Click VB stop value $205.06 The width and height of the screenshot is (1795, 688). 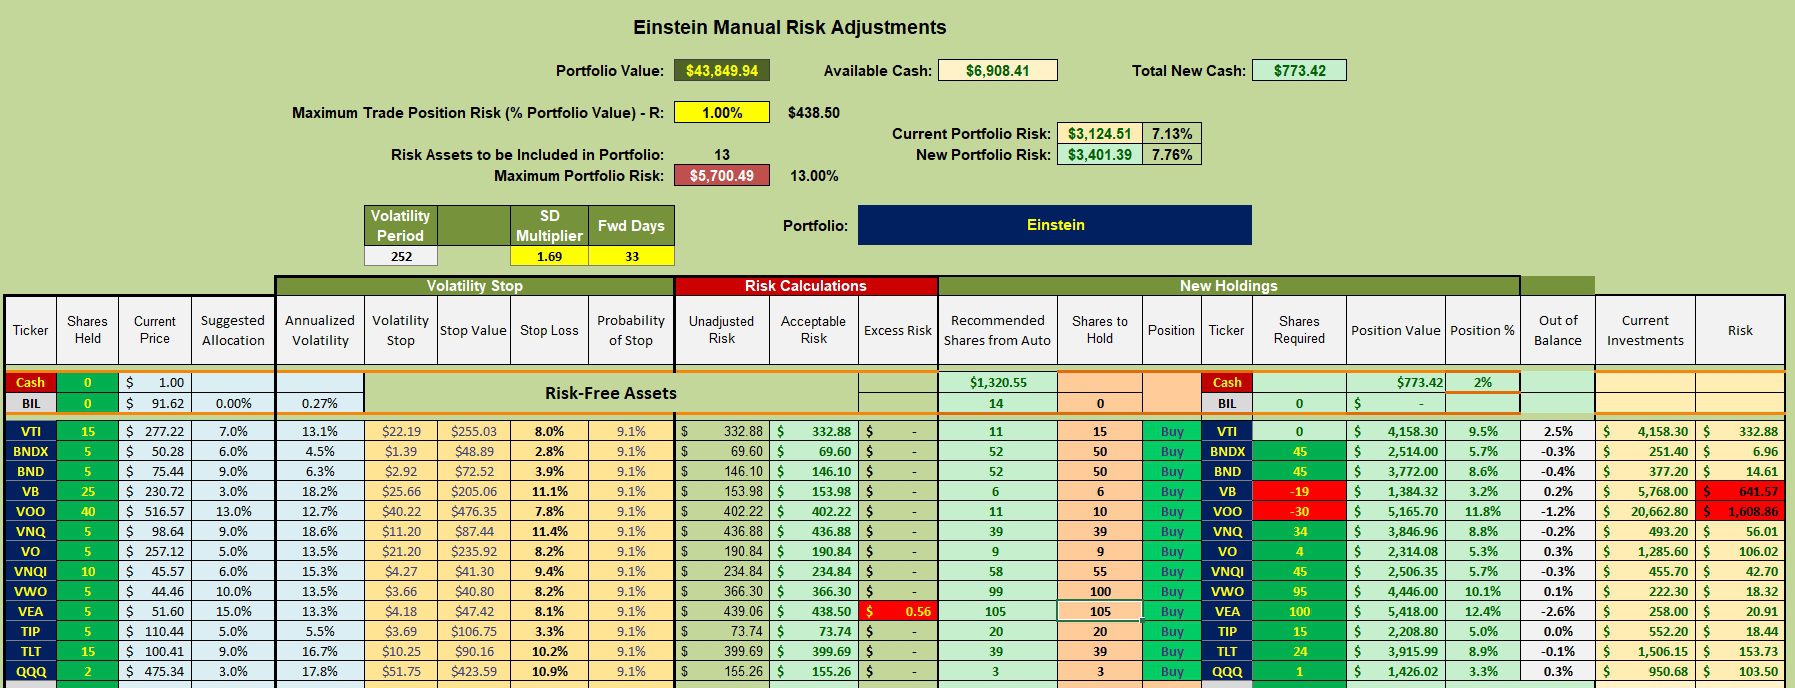tap(474, 491)
